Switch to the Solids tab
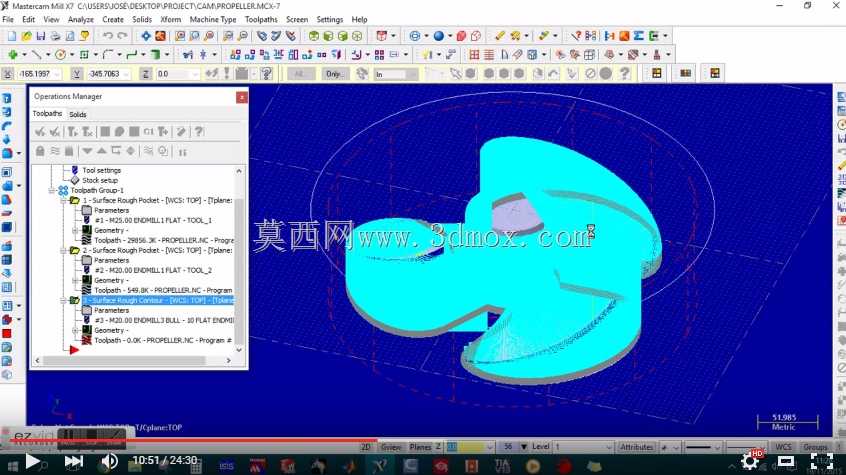Viewport: 846px width, 475px height. 78,114
